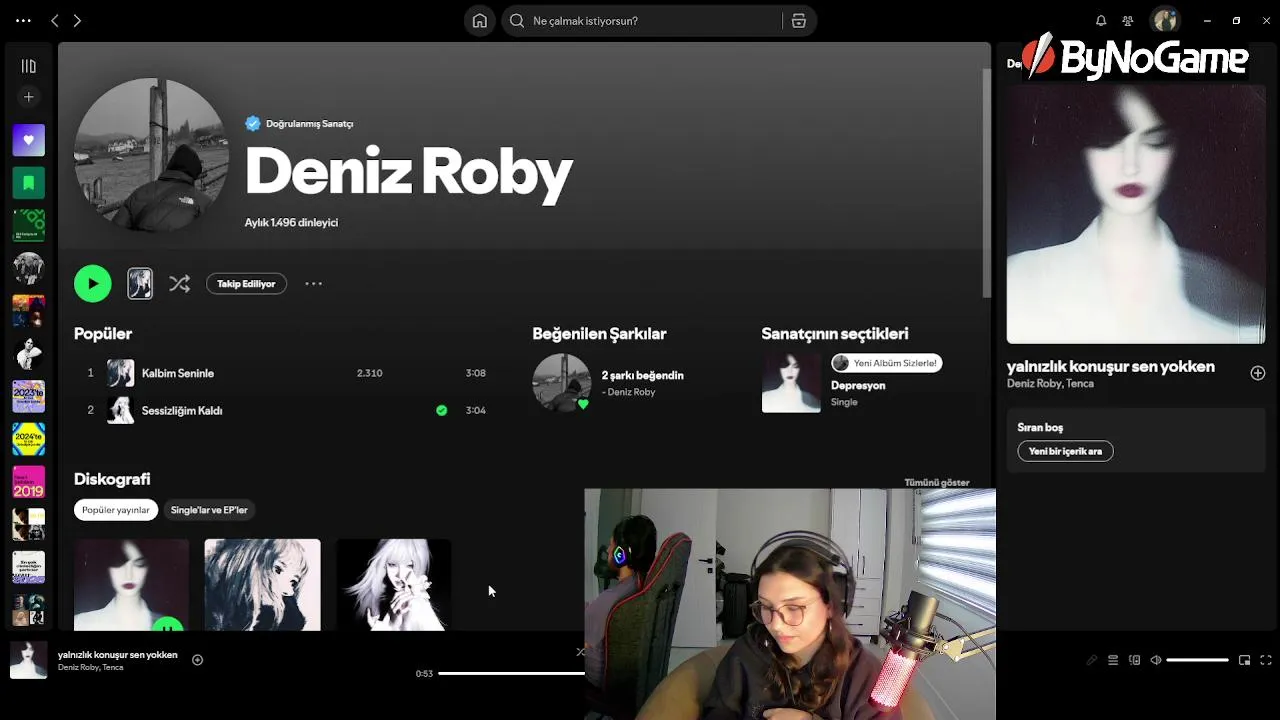Screen dimensions: 1280x720
Task: Click 'Aylık 1.496 dinleyici' text
Action: (x=291, y=222)
